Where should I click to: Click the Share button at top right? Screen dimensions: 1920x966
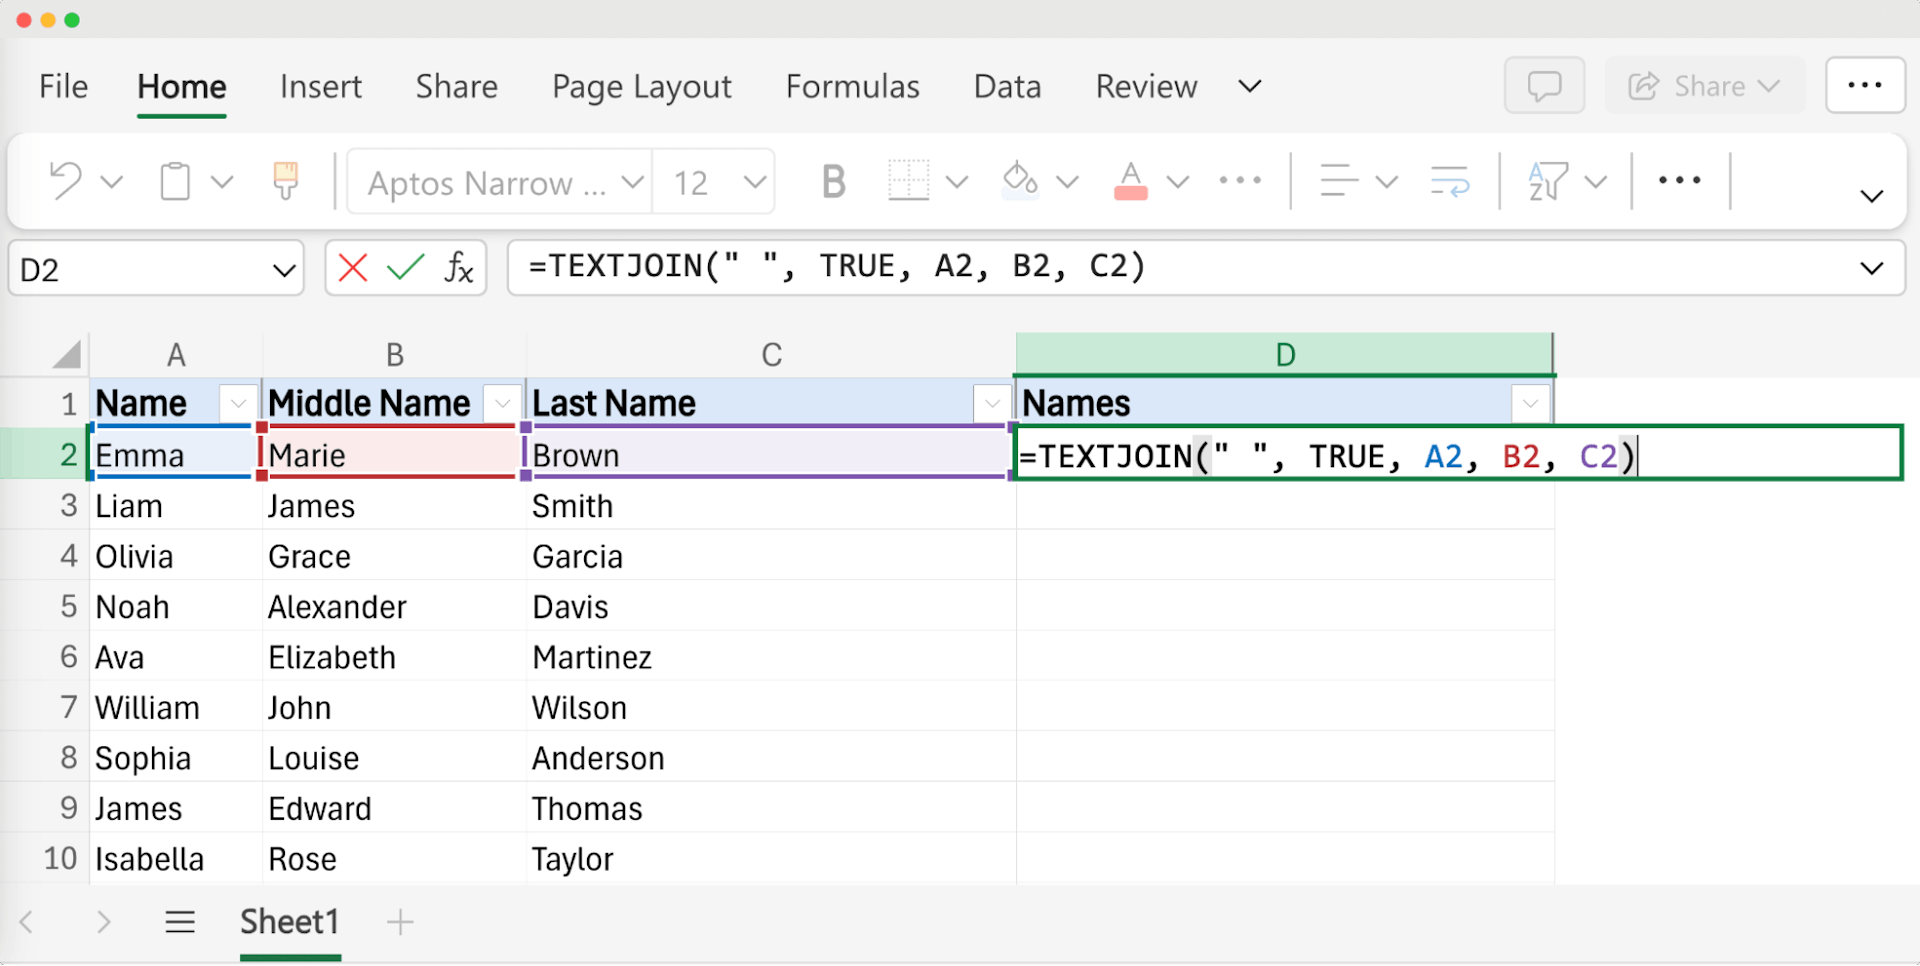point(1704,86)
